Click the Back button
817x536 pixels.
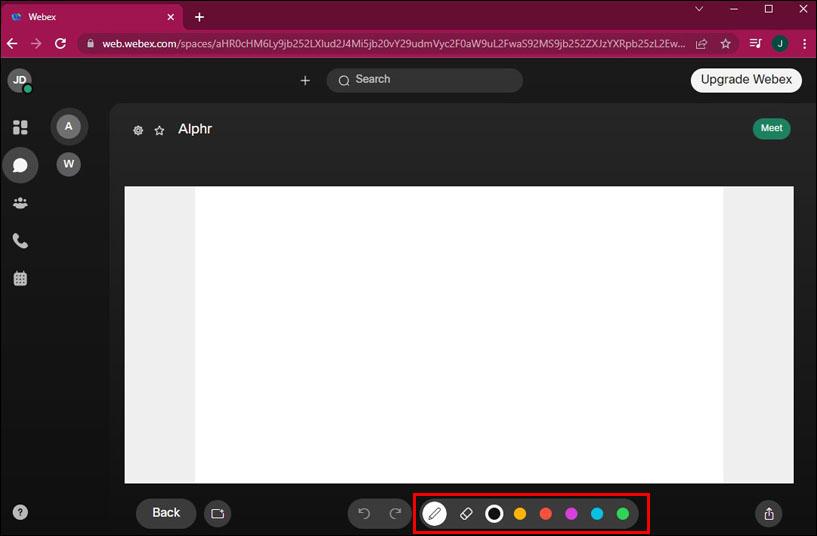click(166, 513)
